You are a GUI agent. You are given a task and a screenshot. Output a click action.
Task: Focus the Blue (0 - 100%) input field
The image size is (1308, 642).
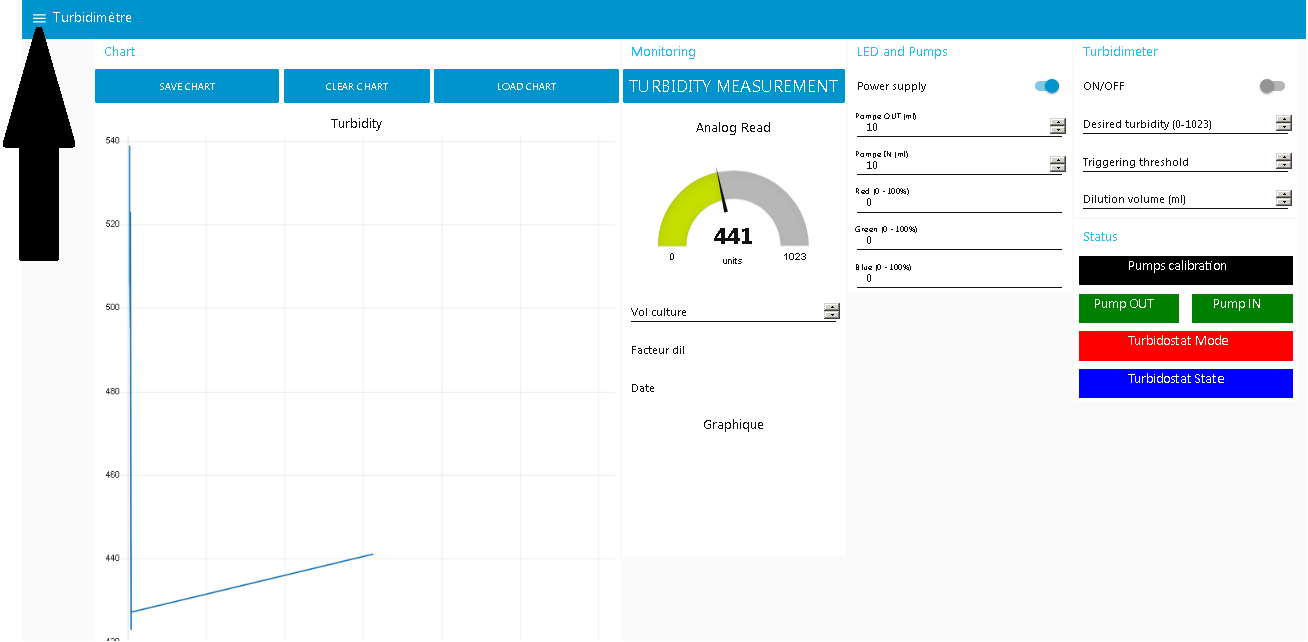(958, 279)
